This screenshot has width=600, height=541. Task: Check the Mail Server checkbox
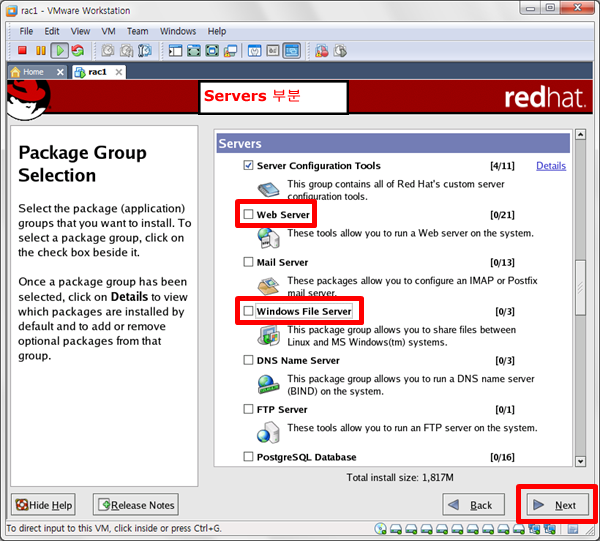(x=248, y=262)
